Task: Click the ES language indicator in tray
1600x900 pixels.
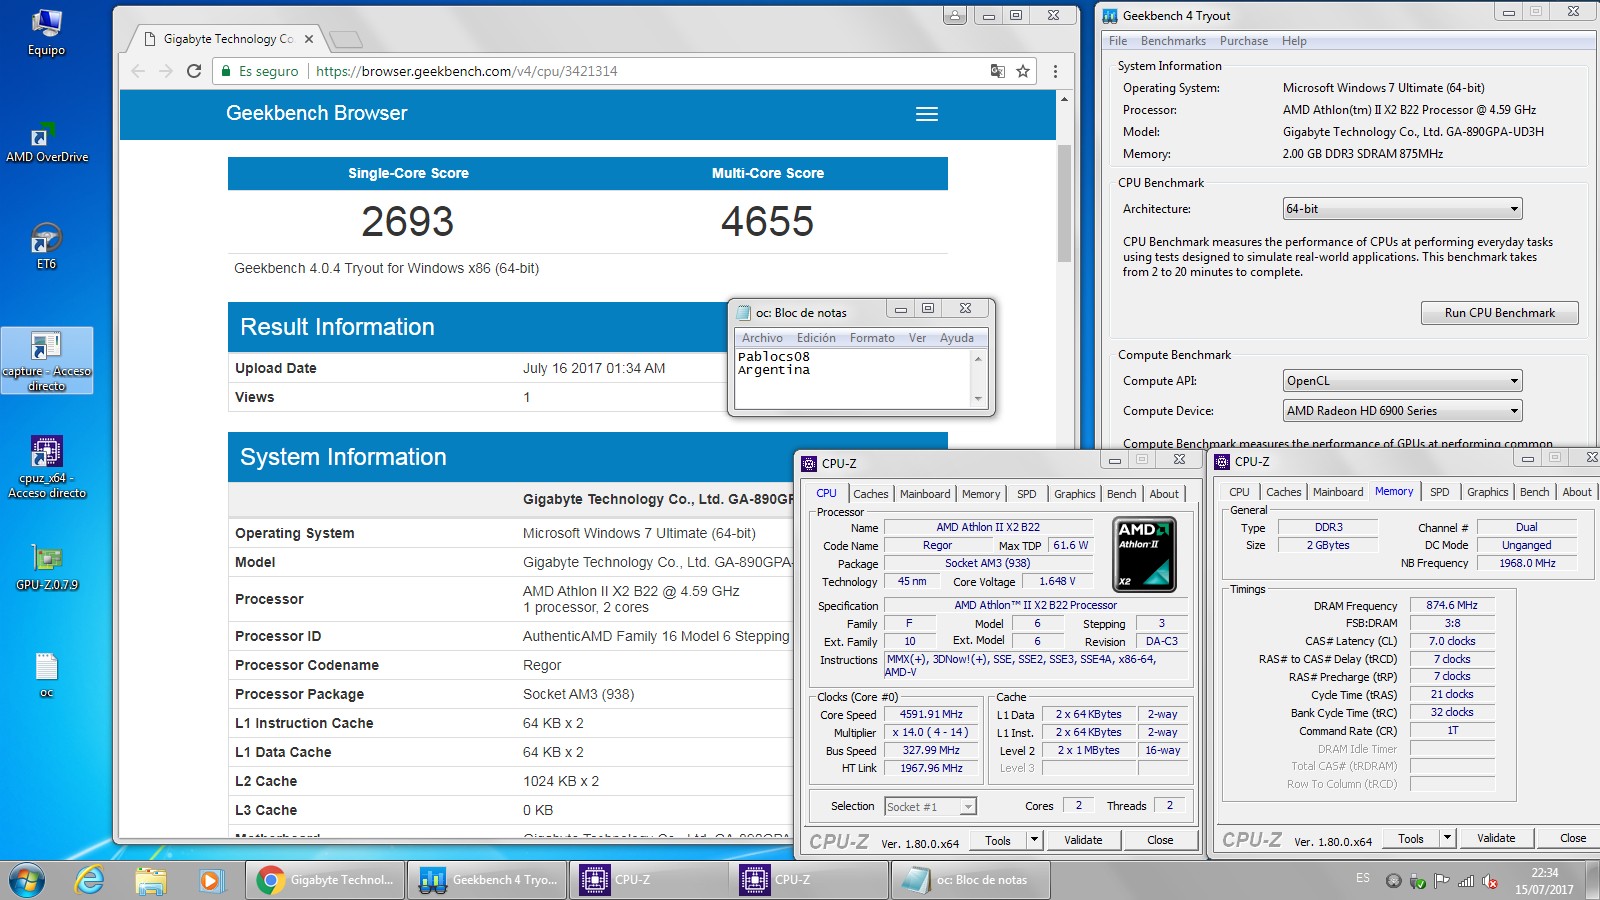Action: (x=1363, y=878)
